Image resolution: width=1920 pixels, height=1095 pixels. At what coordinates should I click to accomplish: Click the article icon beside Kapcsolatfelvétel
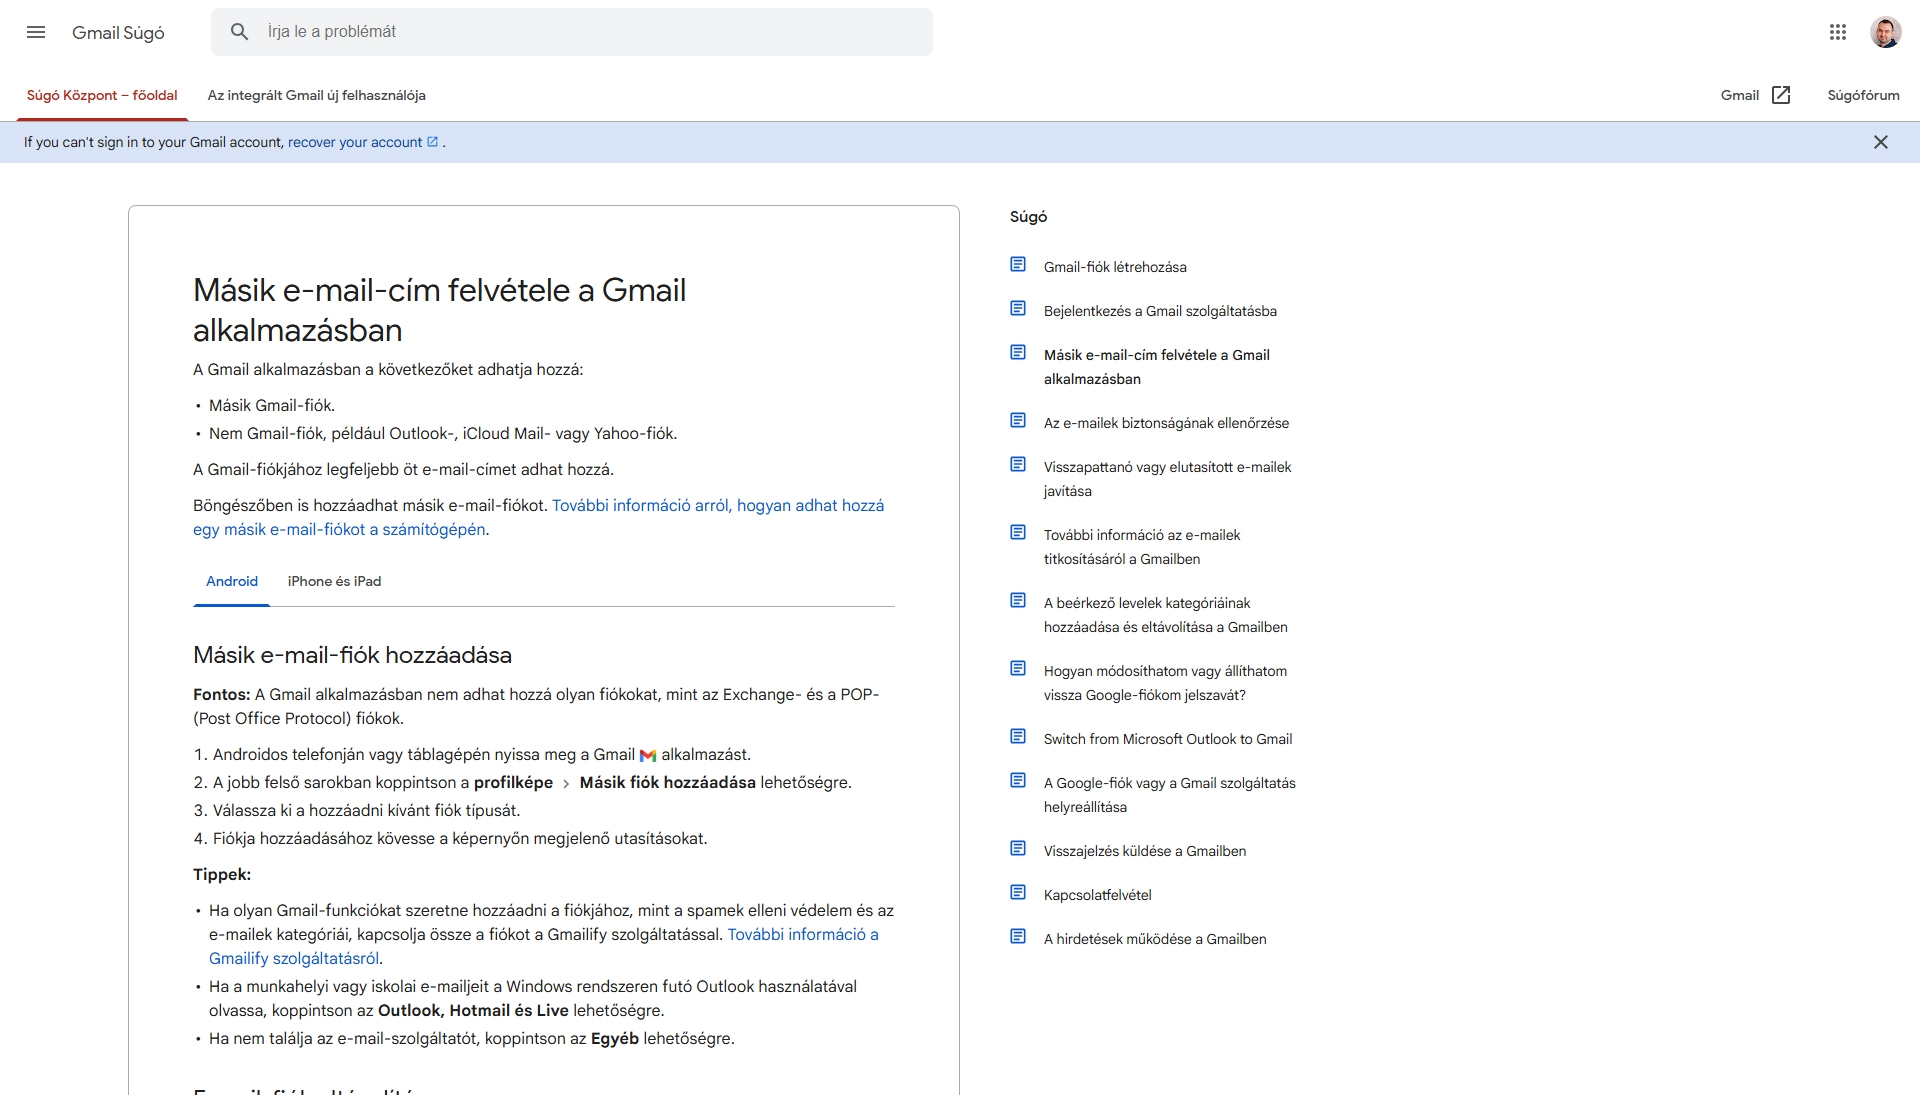pyautogui.click(x=1018, y=891)
